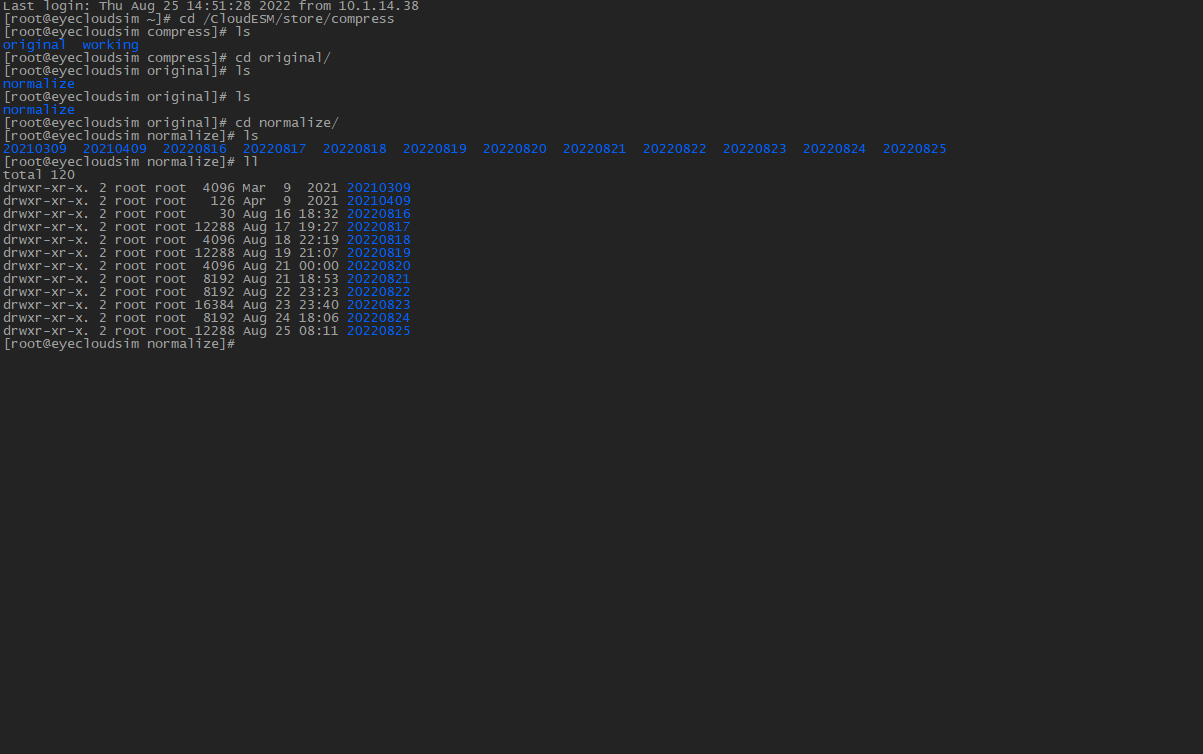
Task: Click 20220822 in the horizontal ls output
Action: click(674, 149)
